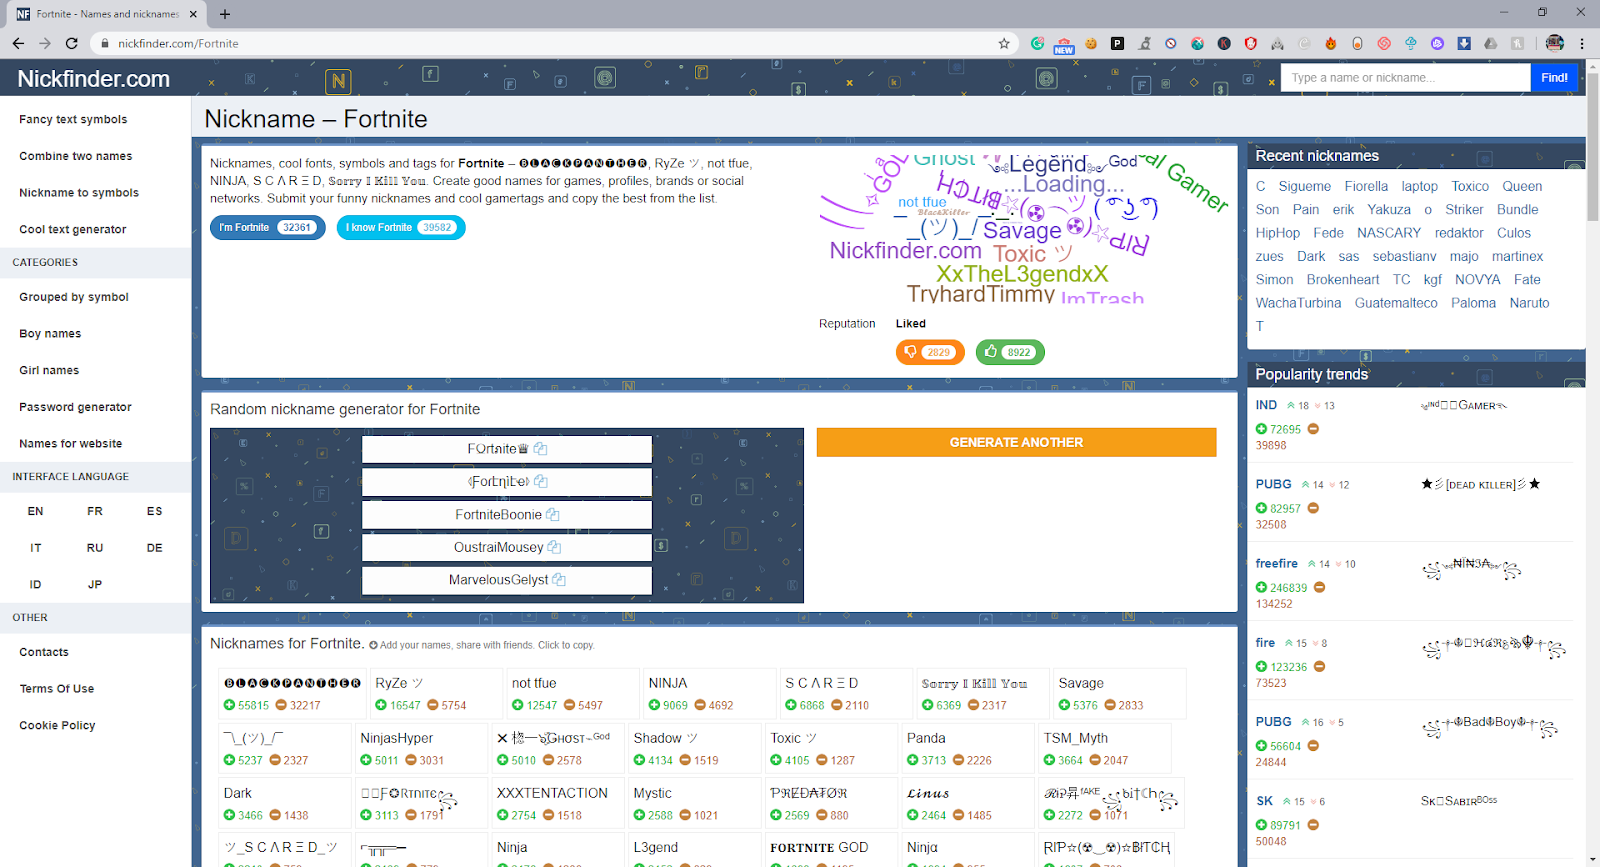
Task: Open the flame extension icon
Action: pyautogui.click(x=1331, y=43)
